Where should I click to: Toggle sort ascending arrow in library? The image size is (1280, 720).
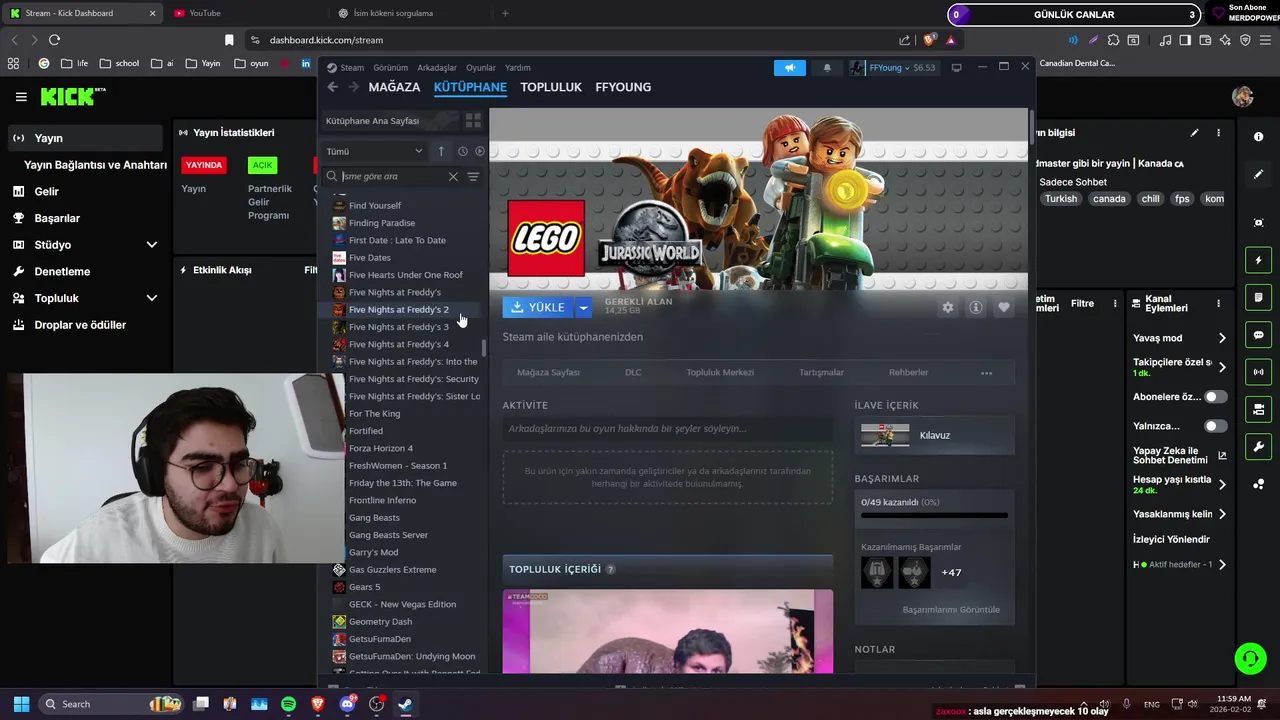click(441, 151)
